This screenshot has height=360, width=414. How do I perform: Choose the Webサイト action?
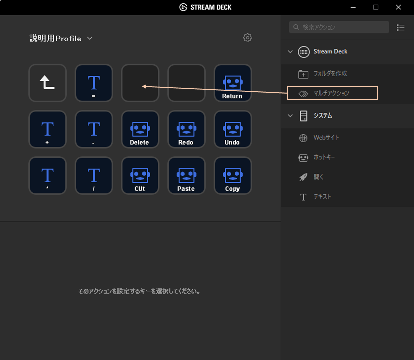pyautogui.click(x=347, y=138)
